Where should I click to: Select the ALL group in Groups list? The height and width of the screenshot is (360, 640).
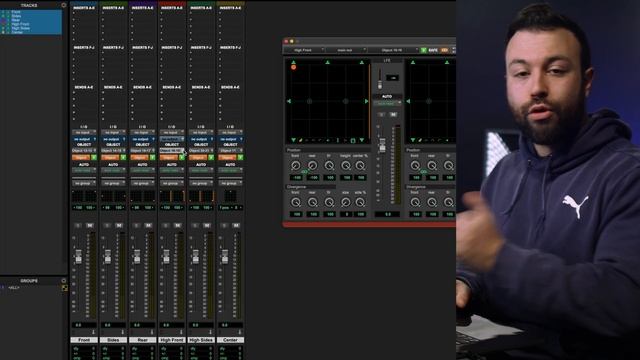(14, 288)
